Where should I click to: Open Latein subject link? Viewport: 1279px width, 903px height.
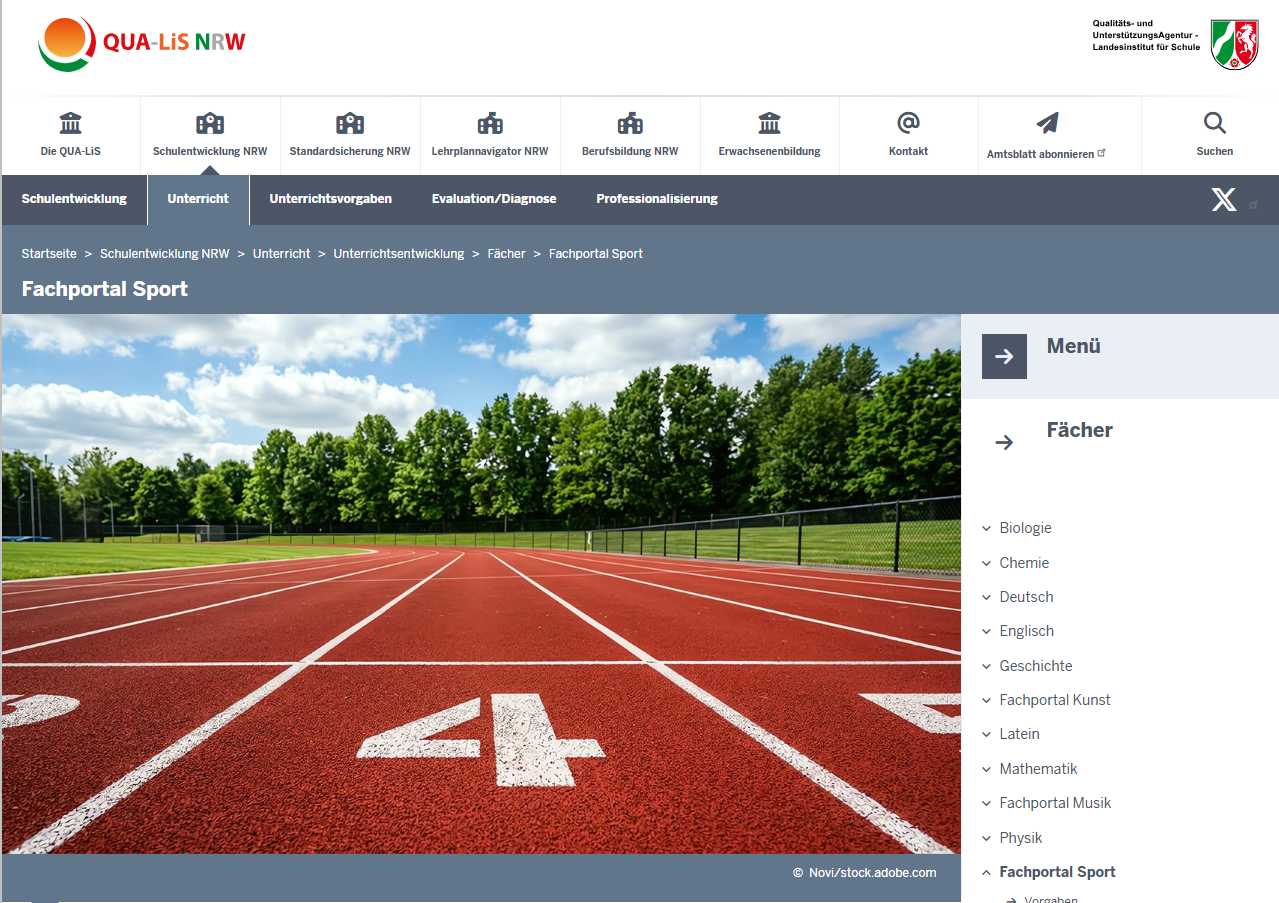point(1019,734)
